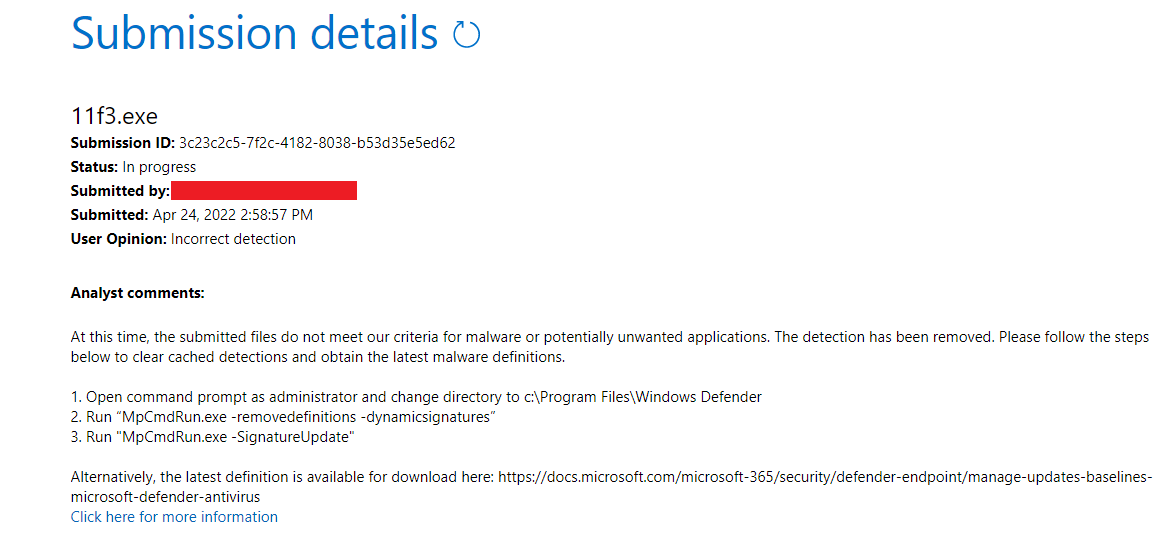This screenshot has width=1165, height=539.
Task: Click the User Opinion label
Action: pos(118,239)
